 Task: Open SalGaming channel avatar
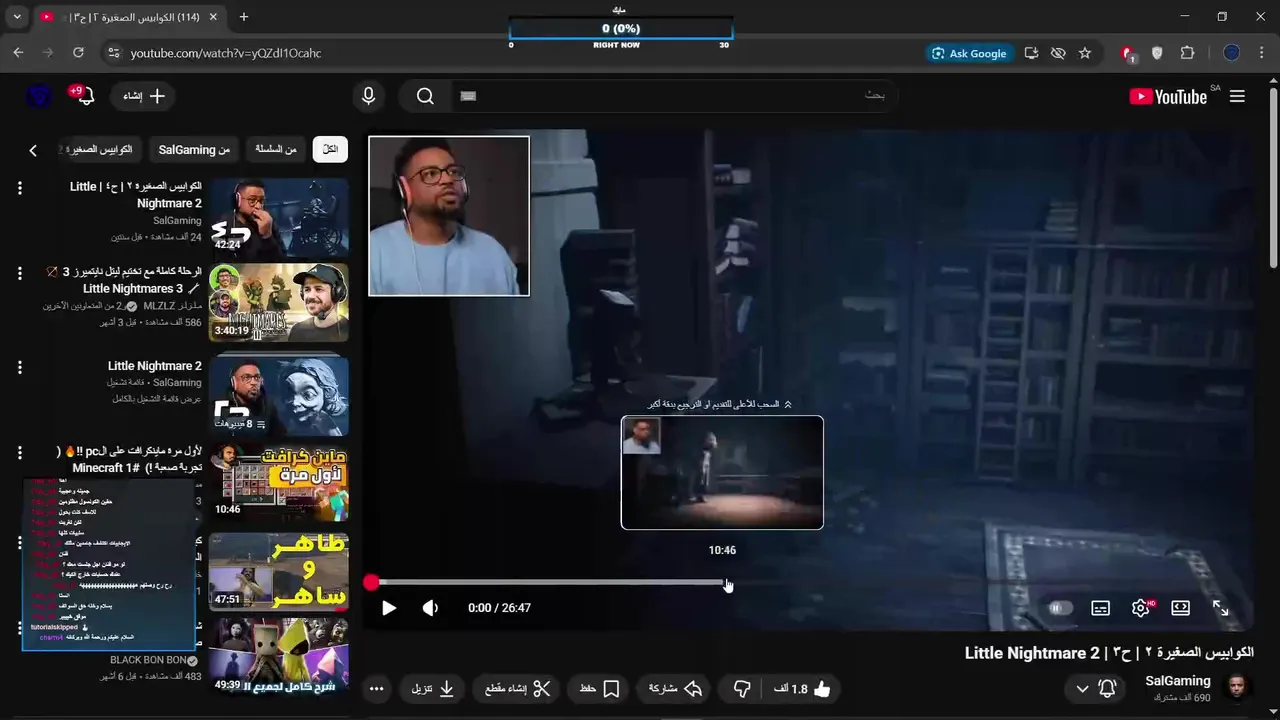(1237, 688)
